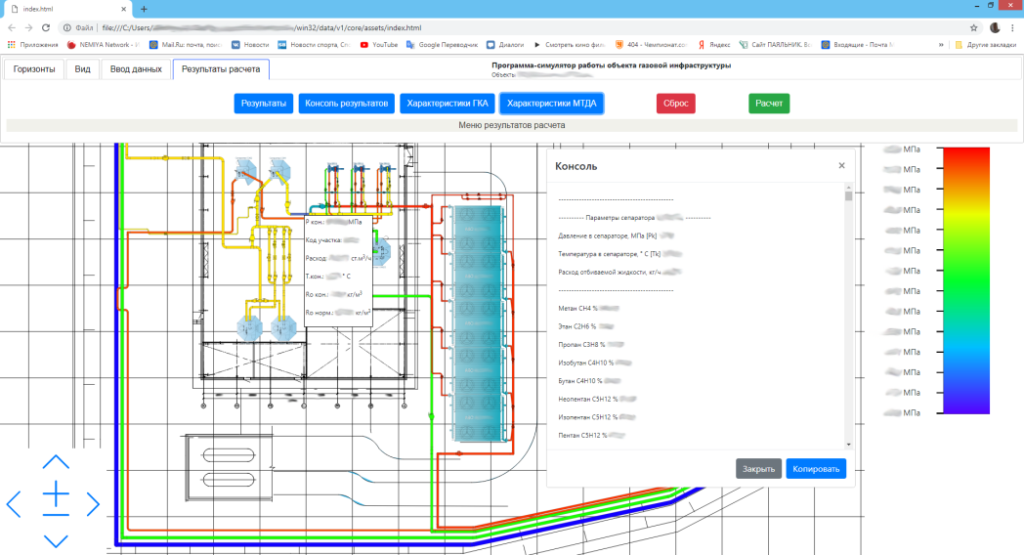Click the plus/minus zoom icon in navigation pad
Image resolution: width=1024 pixels, height=555 pixels.
click(x=56, y=499)
